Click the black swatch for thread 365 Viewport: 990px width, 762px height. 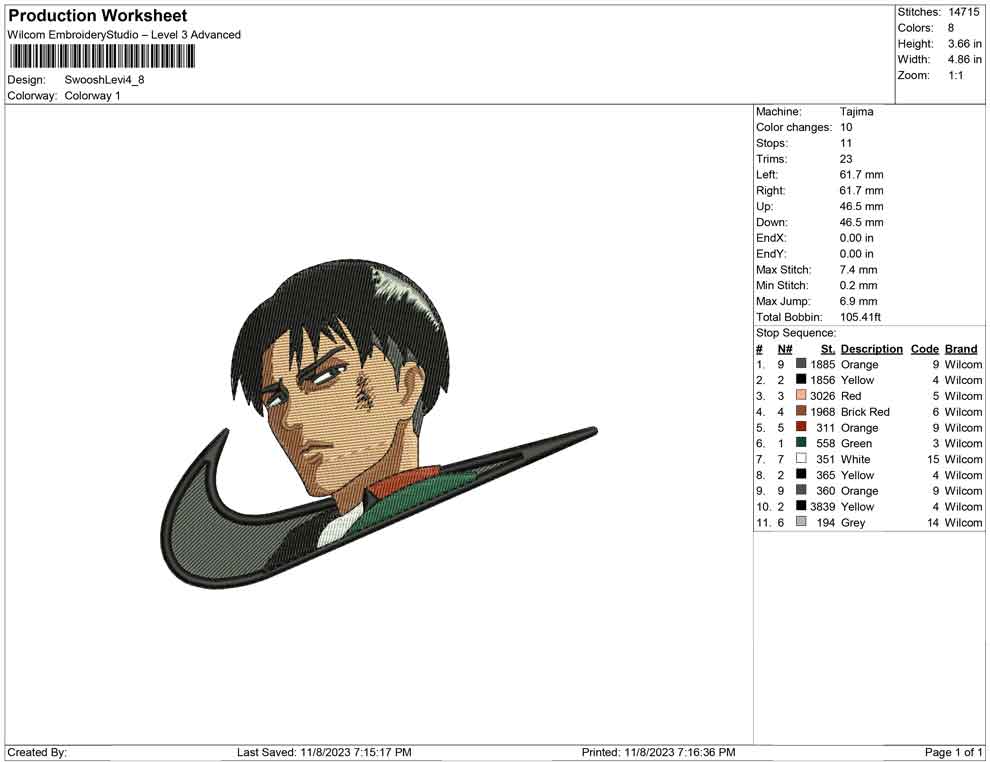[801, 474]
